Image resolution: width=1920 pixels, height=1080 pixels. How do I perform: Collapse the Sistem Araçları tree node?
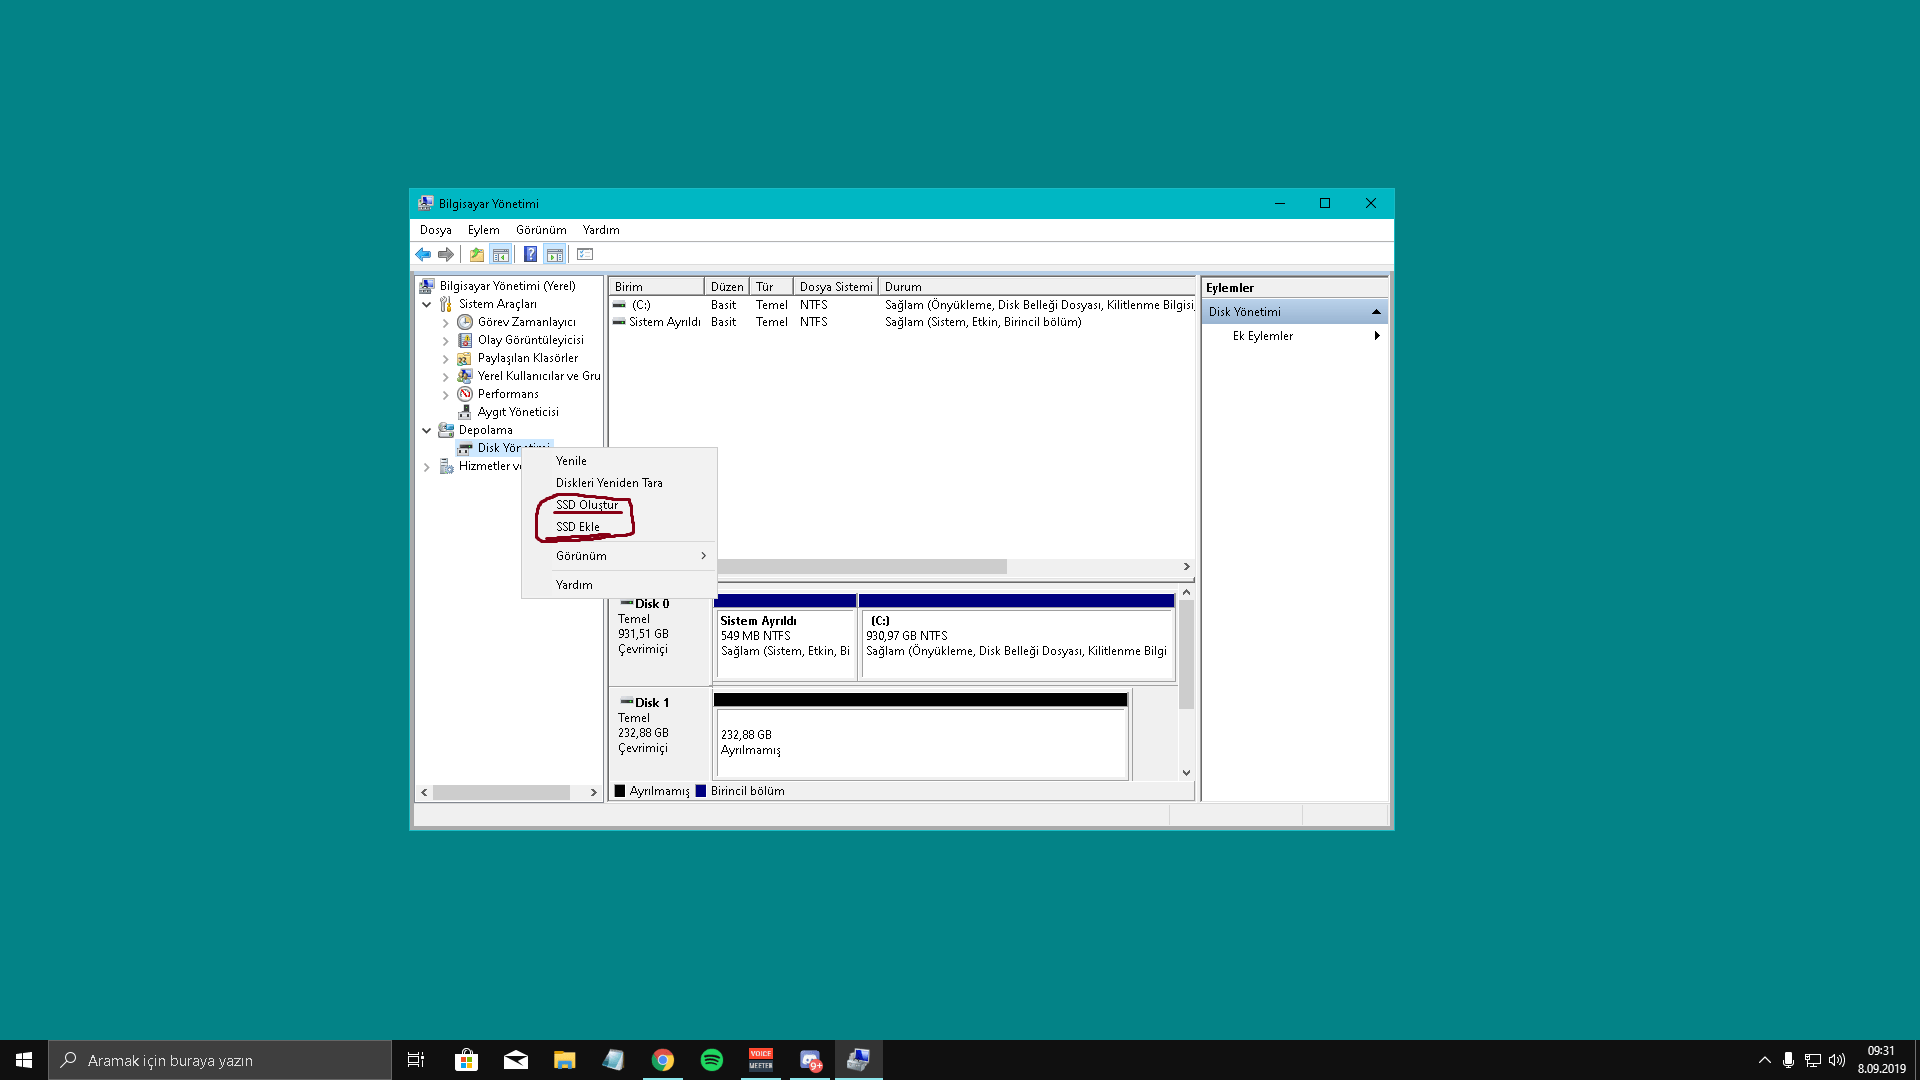[x=427, y=304]
